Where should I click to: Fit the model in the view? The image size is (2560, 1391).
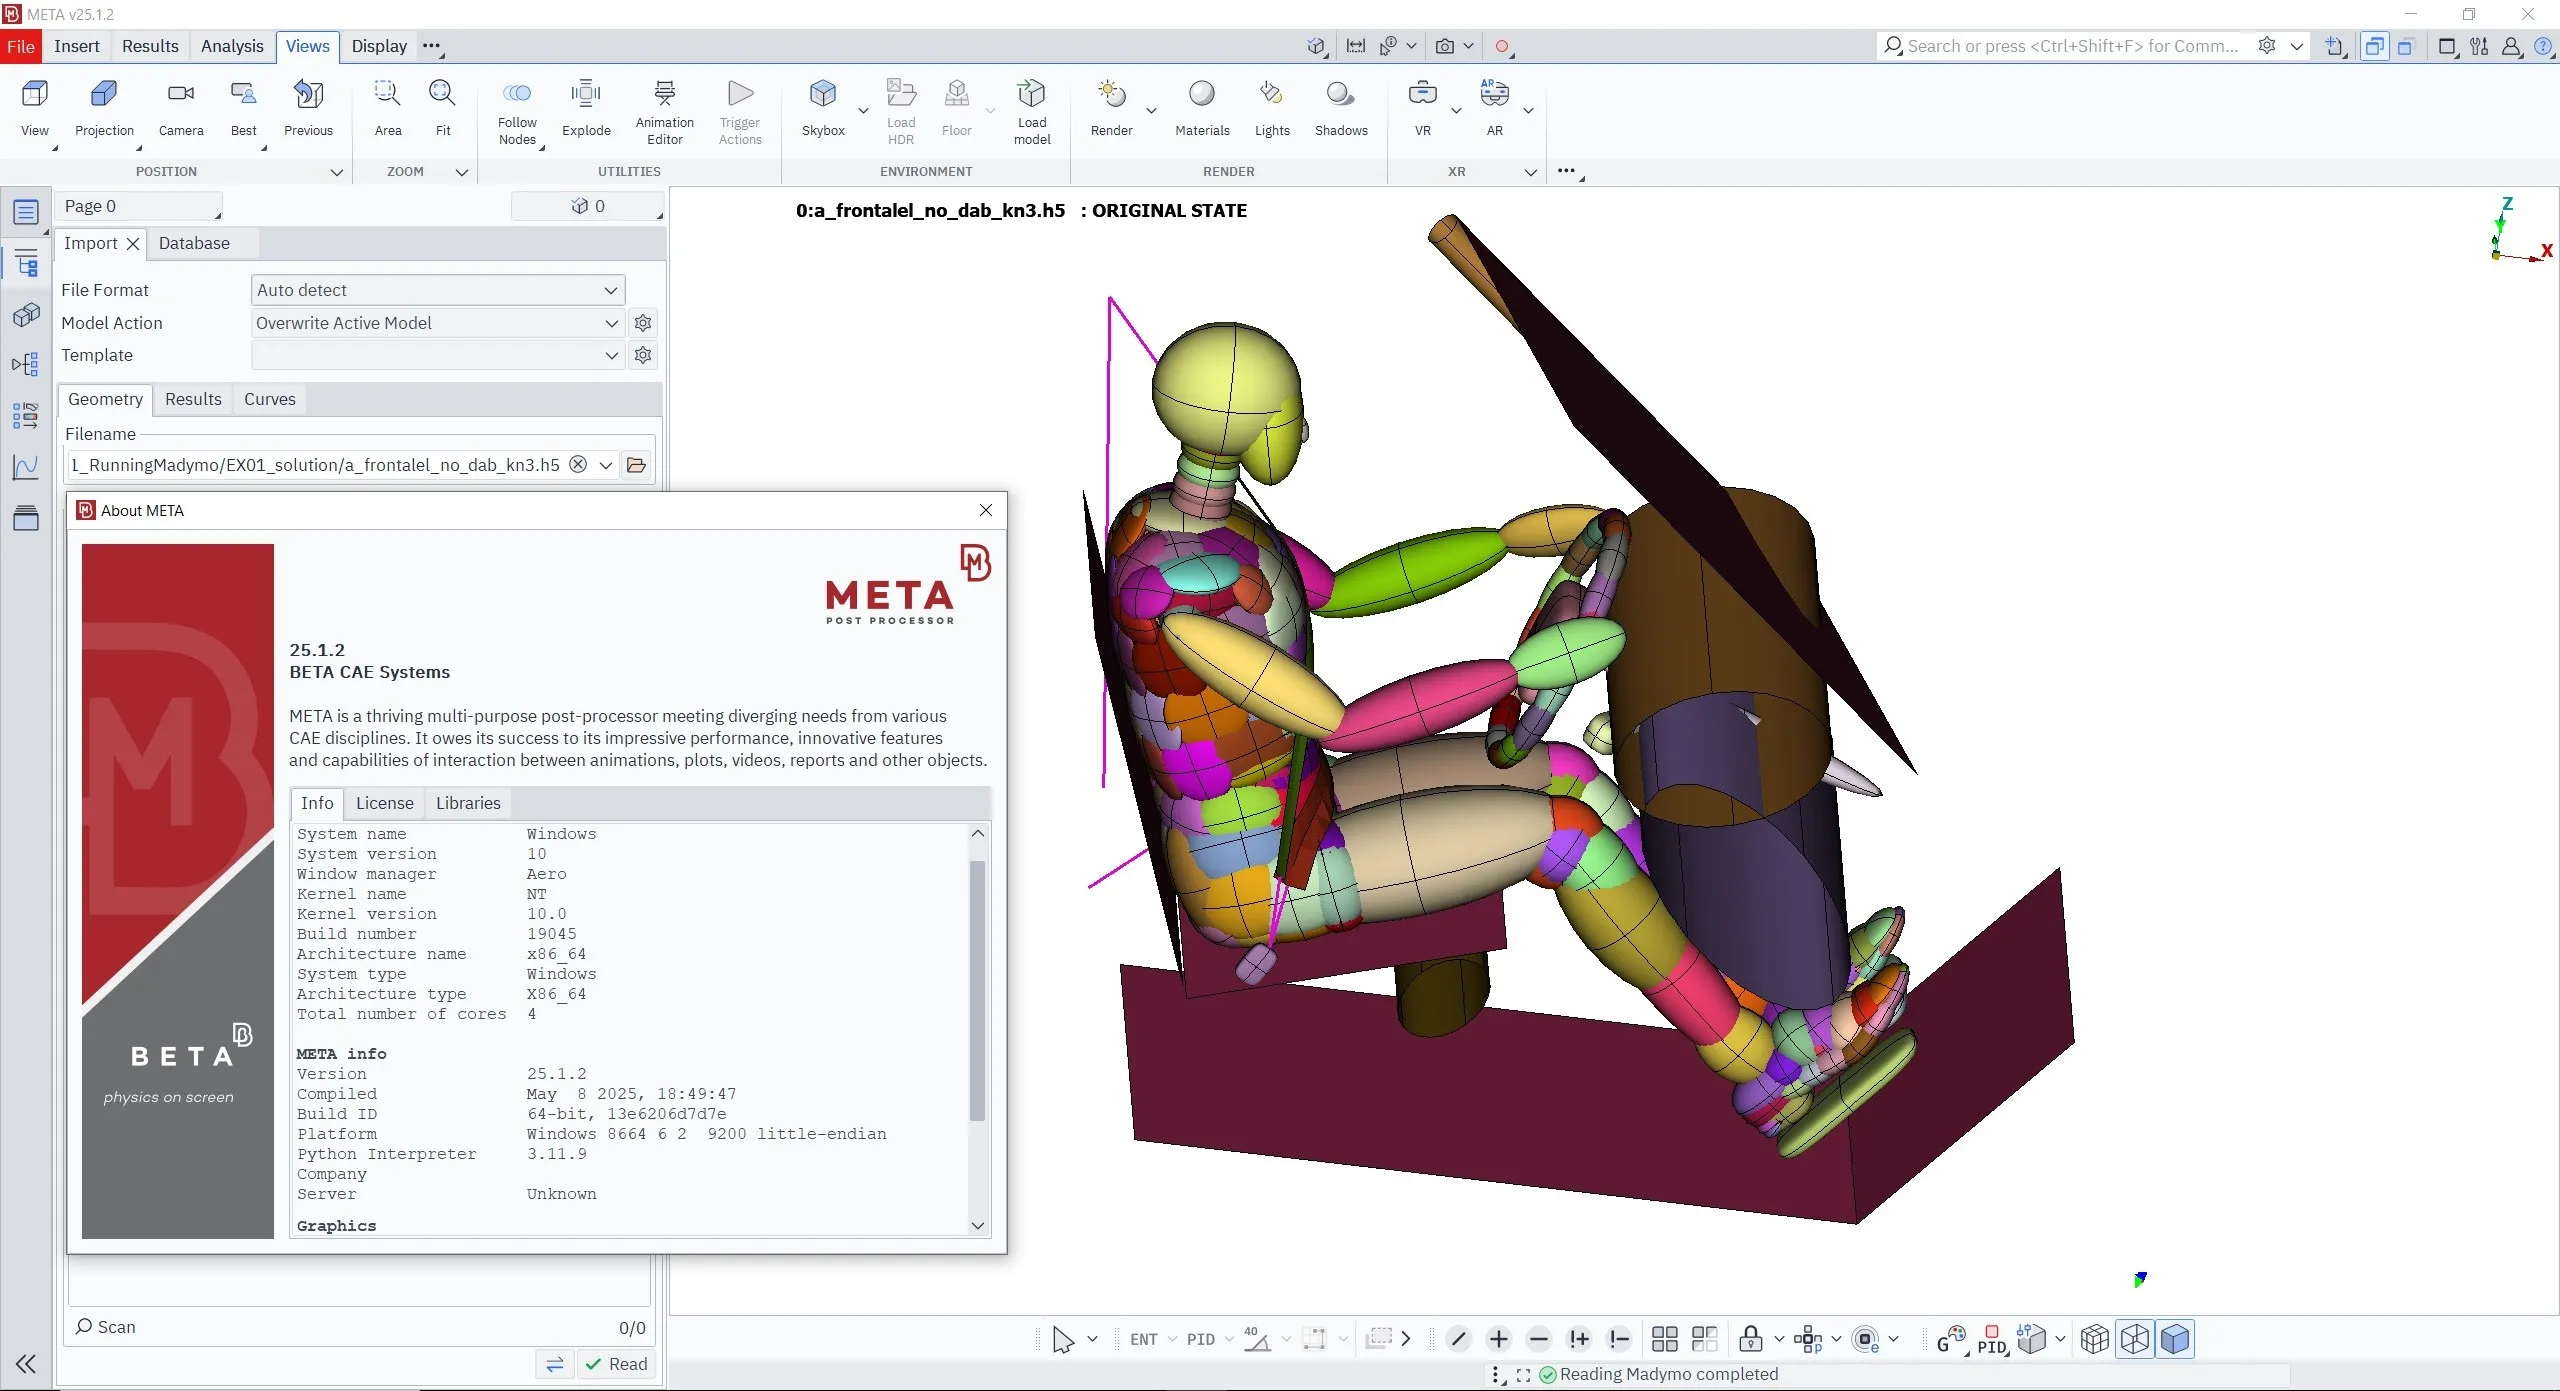443,108
